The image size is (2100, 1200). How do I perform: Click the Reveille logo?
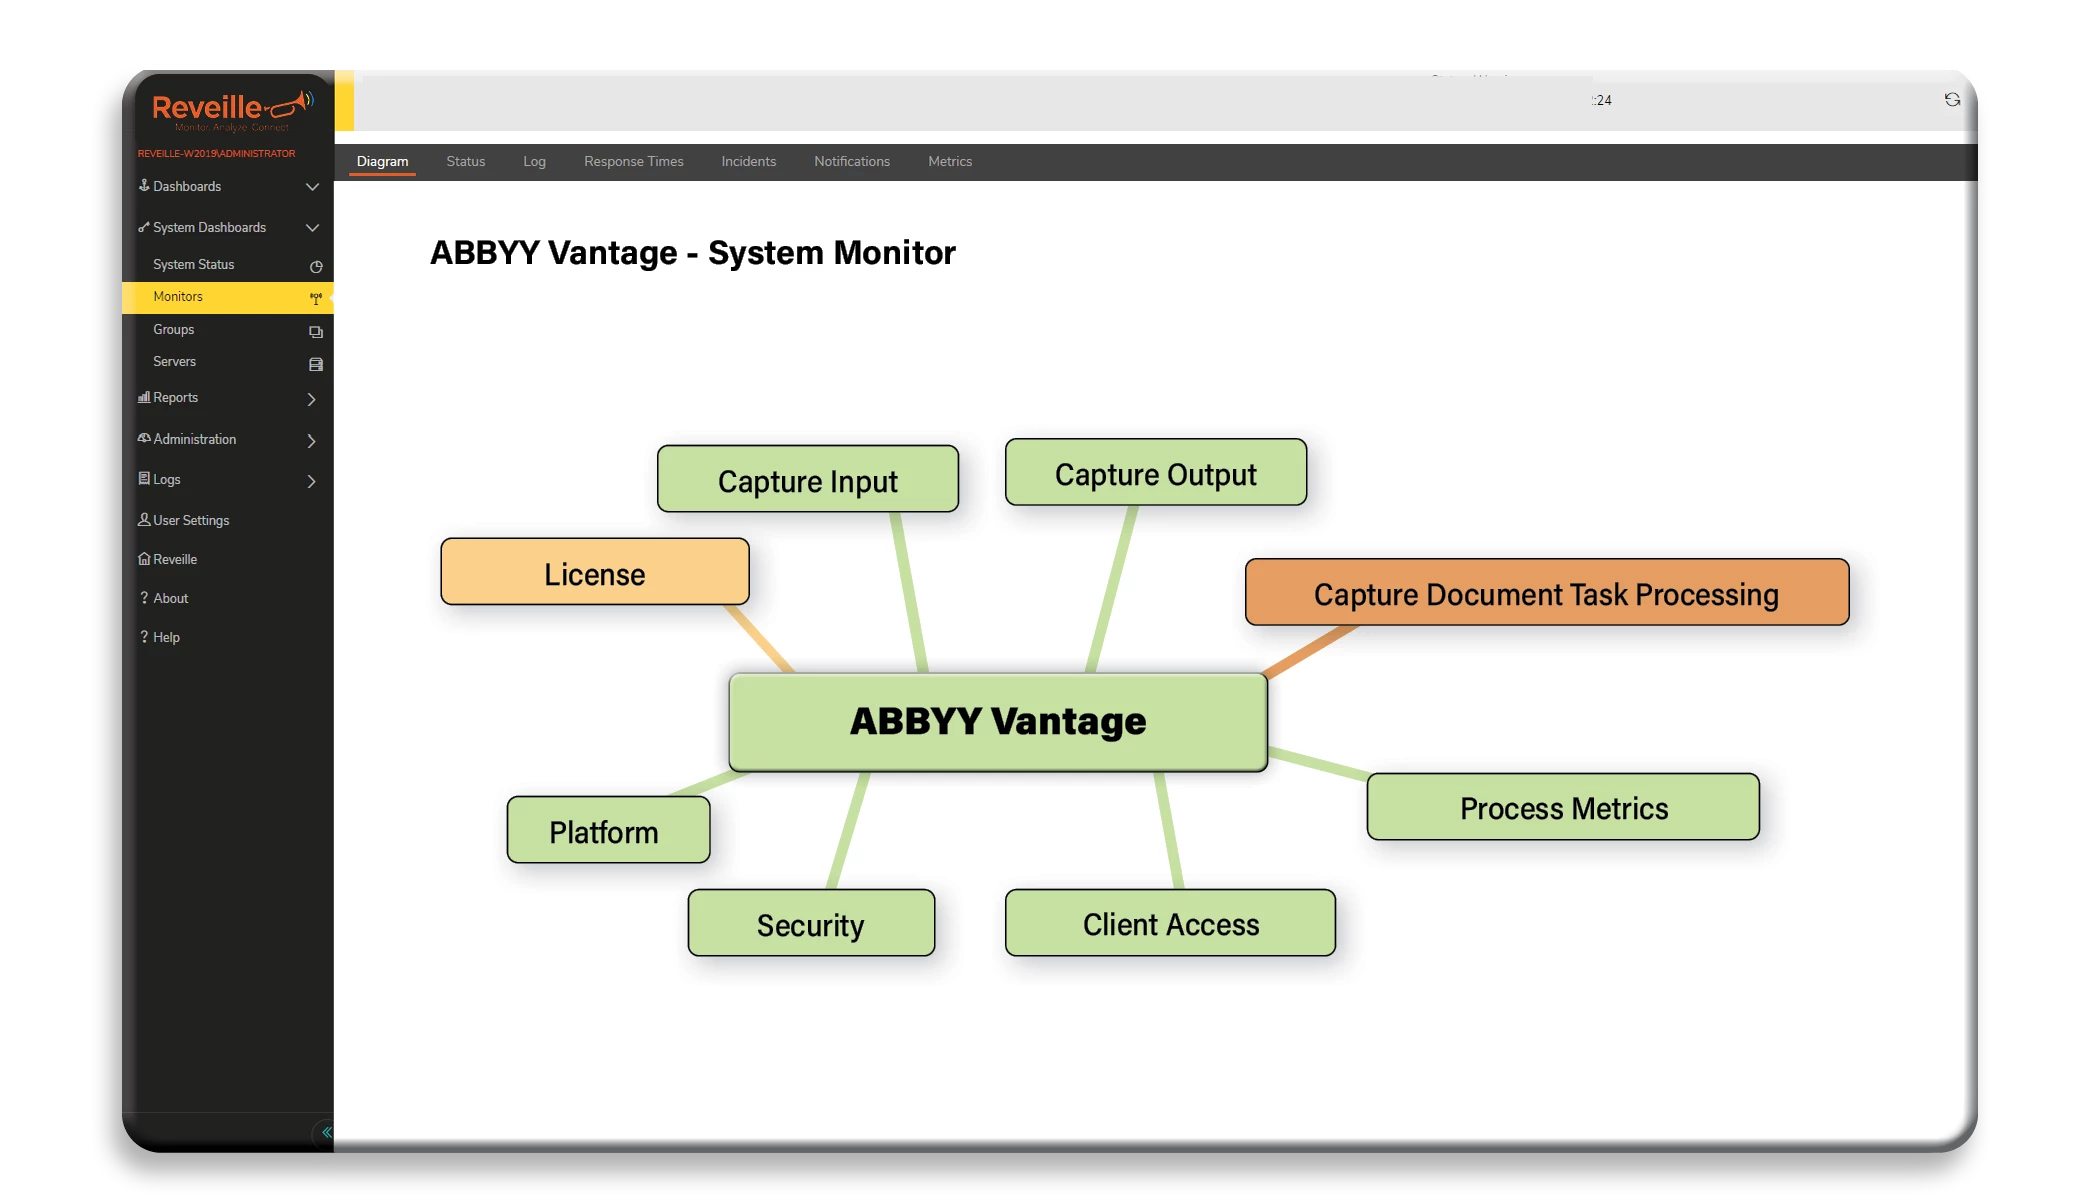(x=232, y=111)
